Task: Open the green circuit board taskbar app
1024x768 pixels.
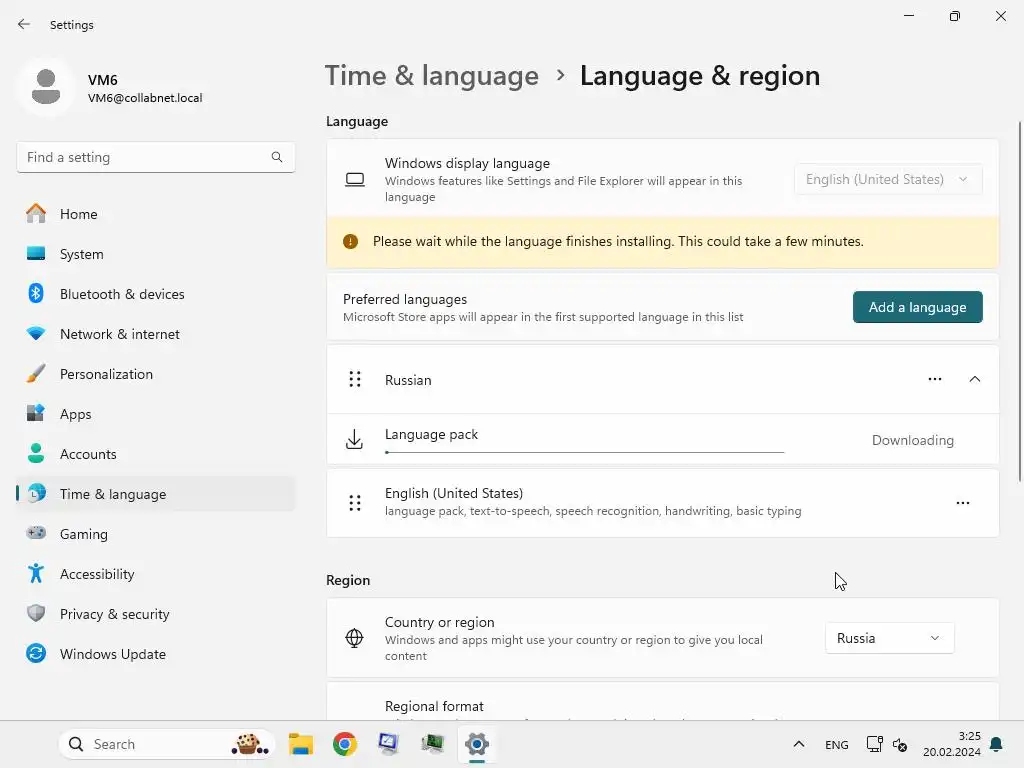Action: point(432,744)
